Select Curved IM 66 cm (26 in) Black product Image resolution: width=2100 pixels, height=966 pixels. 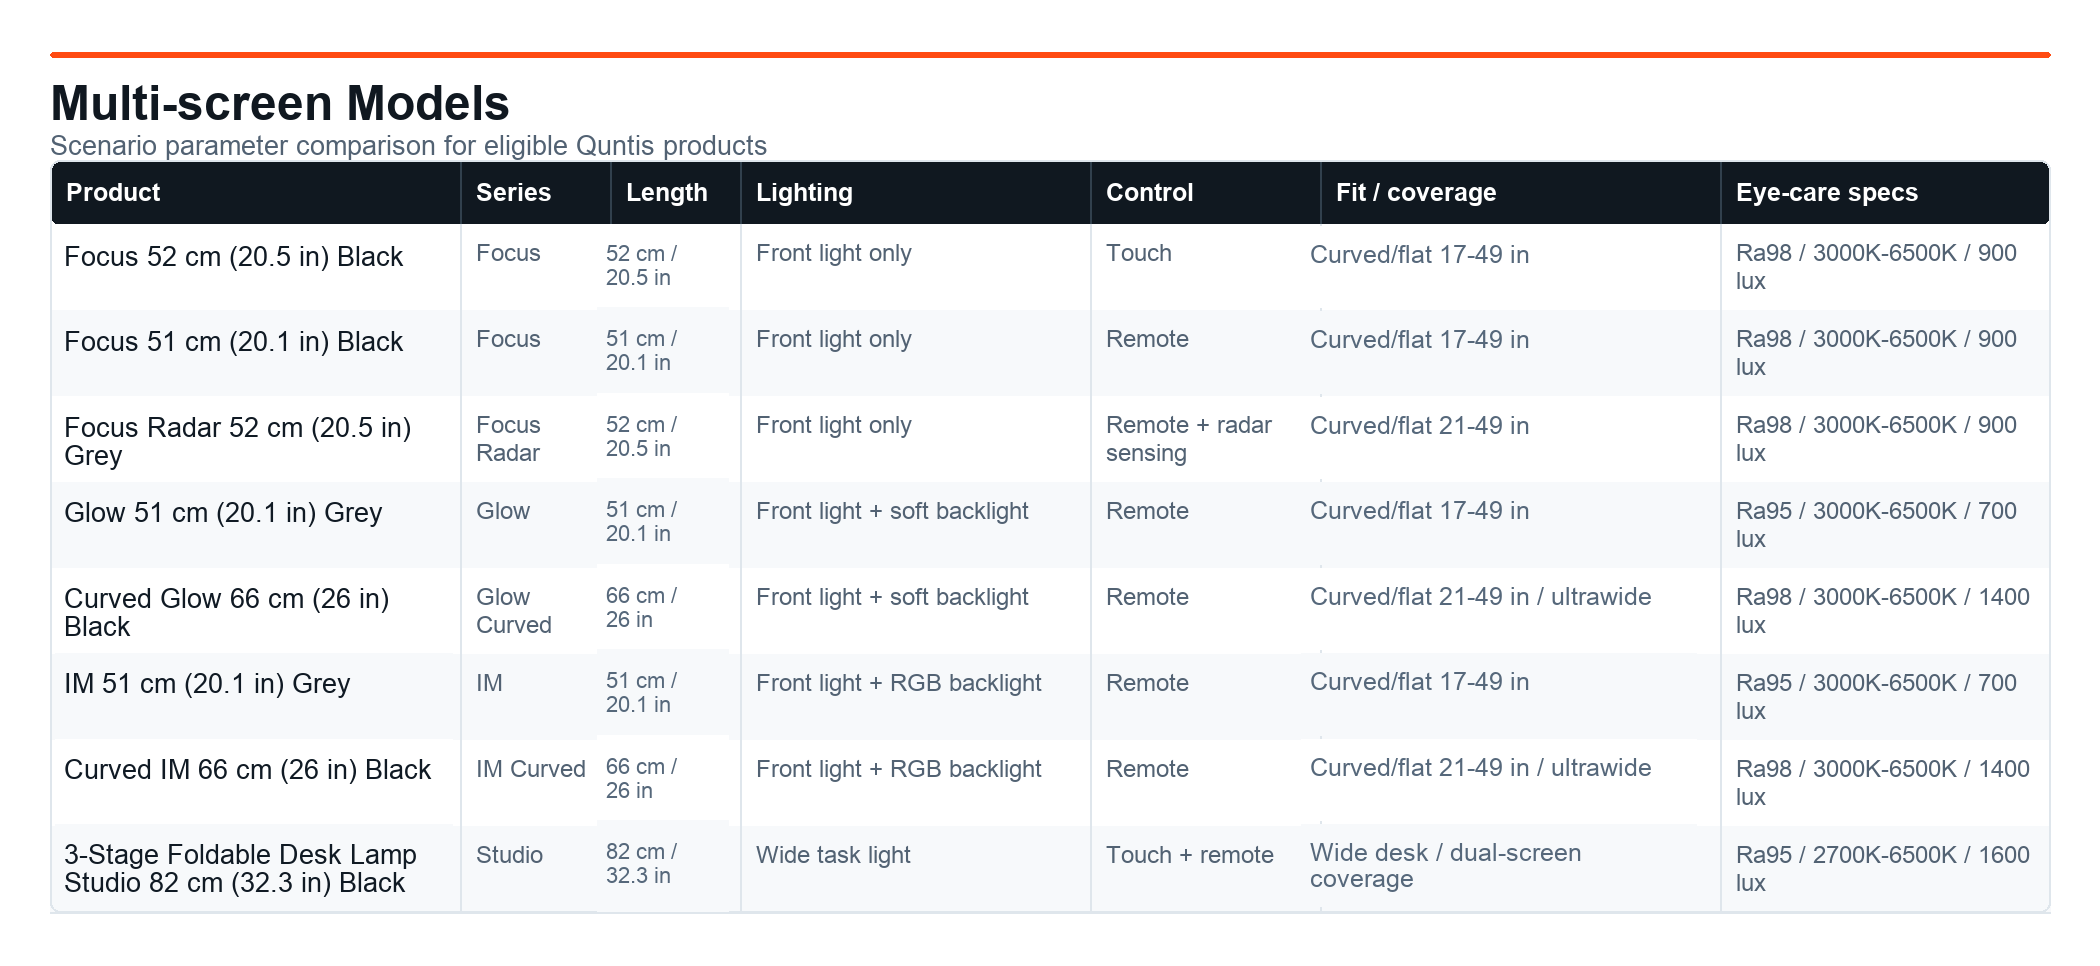(x=247, y=770)
